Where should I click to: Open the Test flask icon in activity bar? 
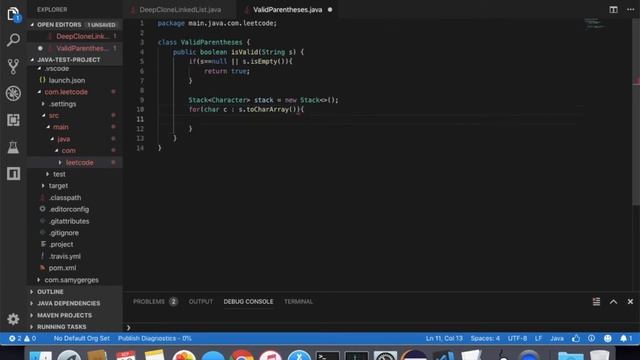pos(13,147)
